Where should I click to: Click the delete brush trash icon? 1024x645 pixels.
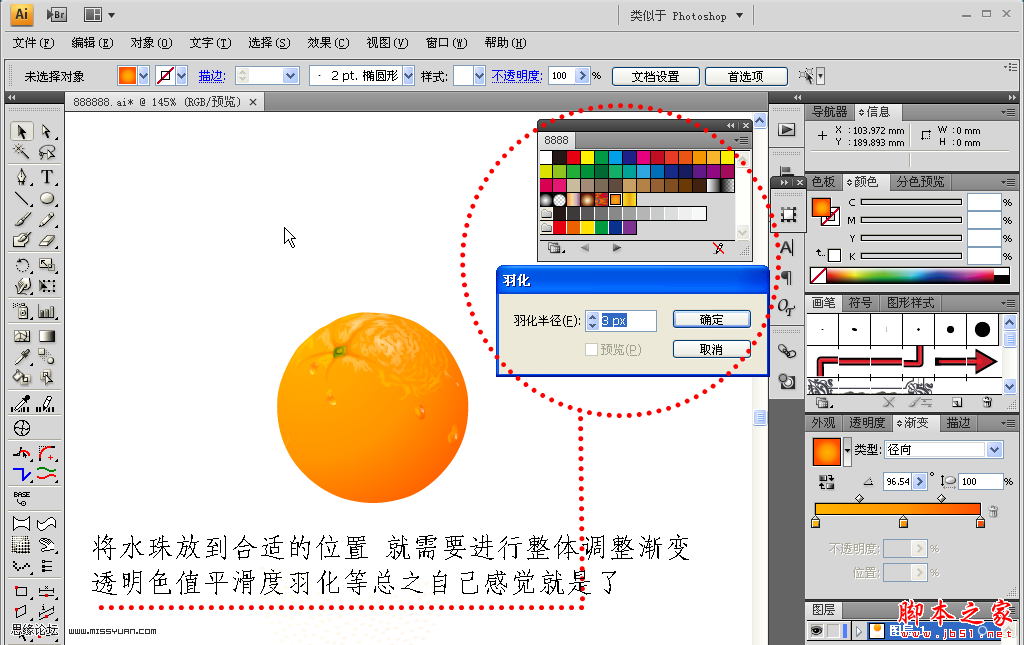pyautogui.click(x=987, y=402)
